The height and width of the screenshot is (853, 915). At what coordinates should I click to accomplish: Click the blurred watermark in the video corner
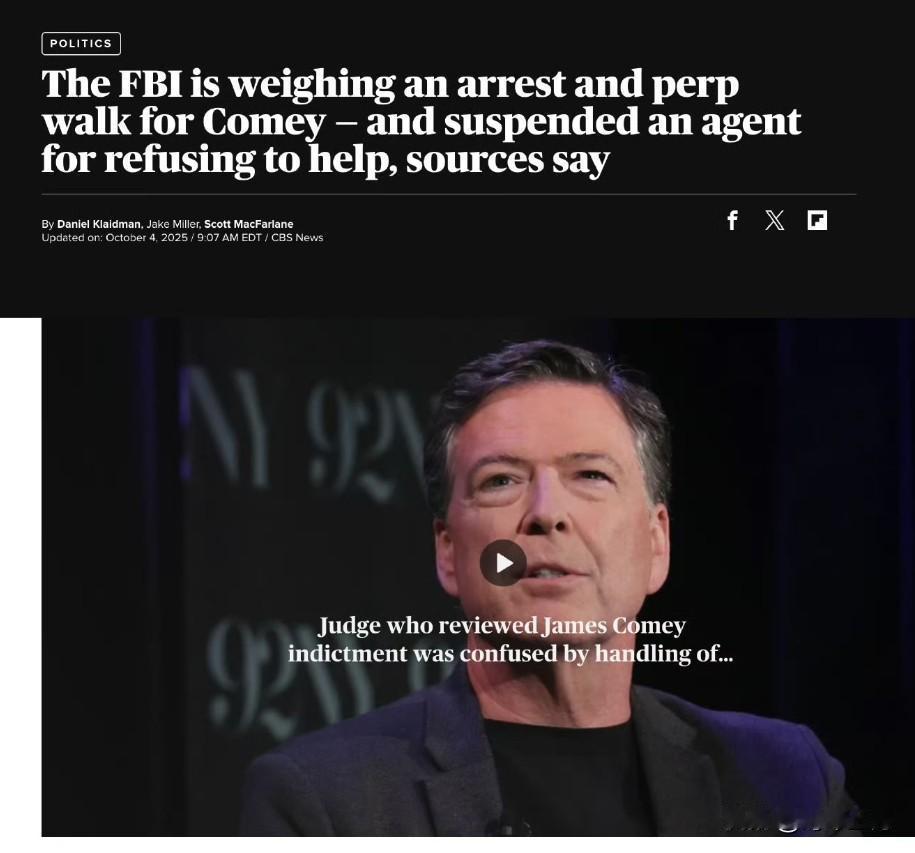coord(805,824)
